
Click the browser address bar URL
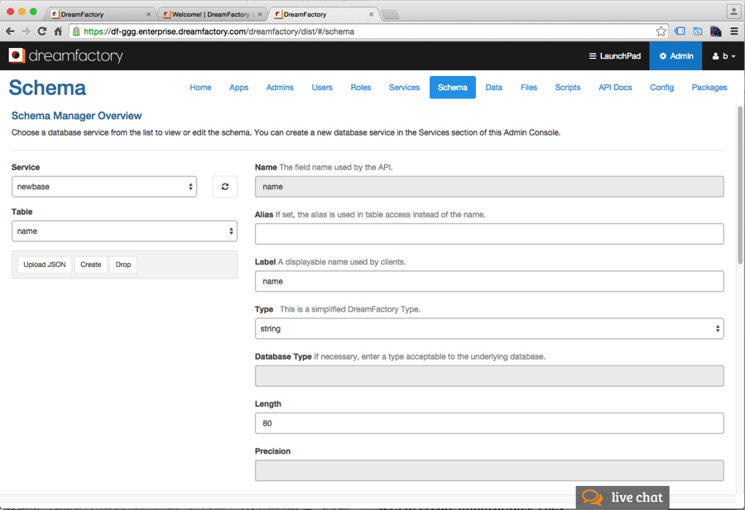click(x=219, y=32)
